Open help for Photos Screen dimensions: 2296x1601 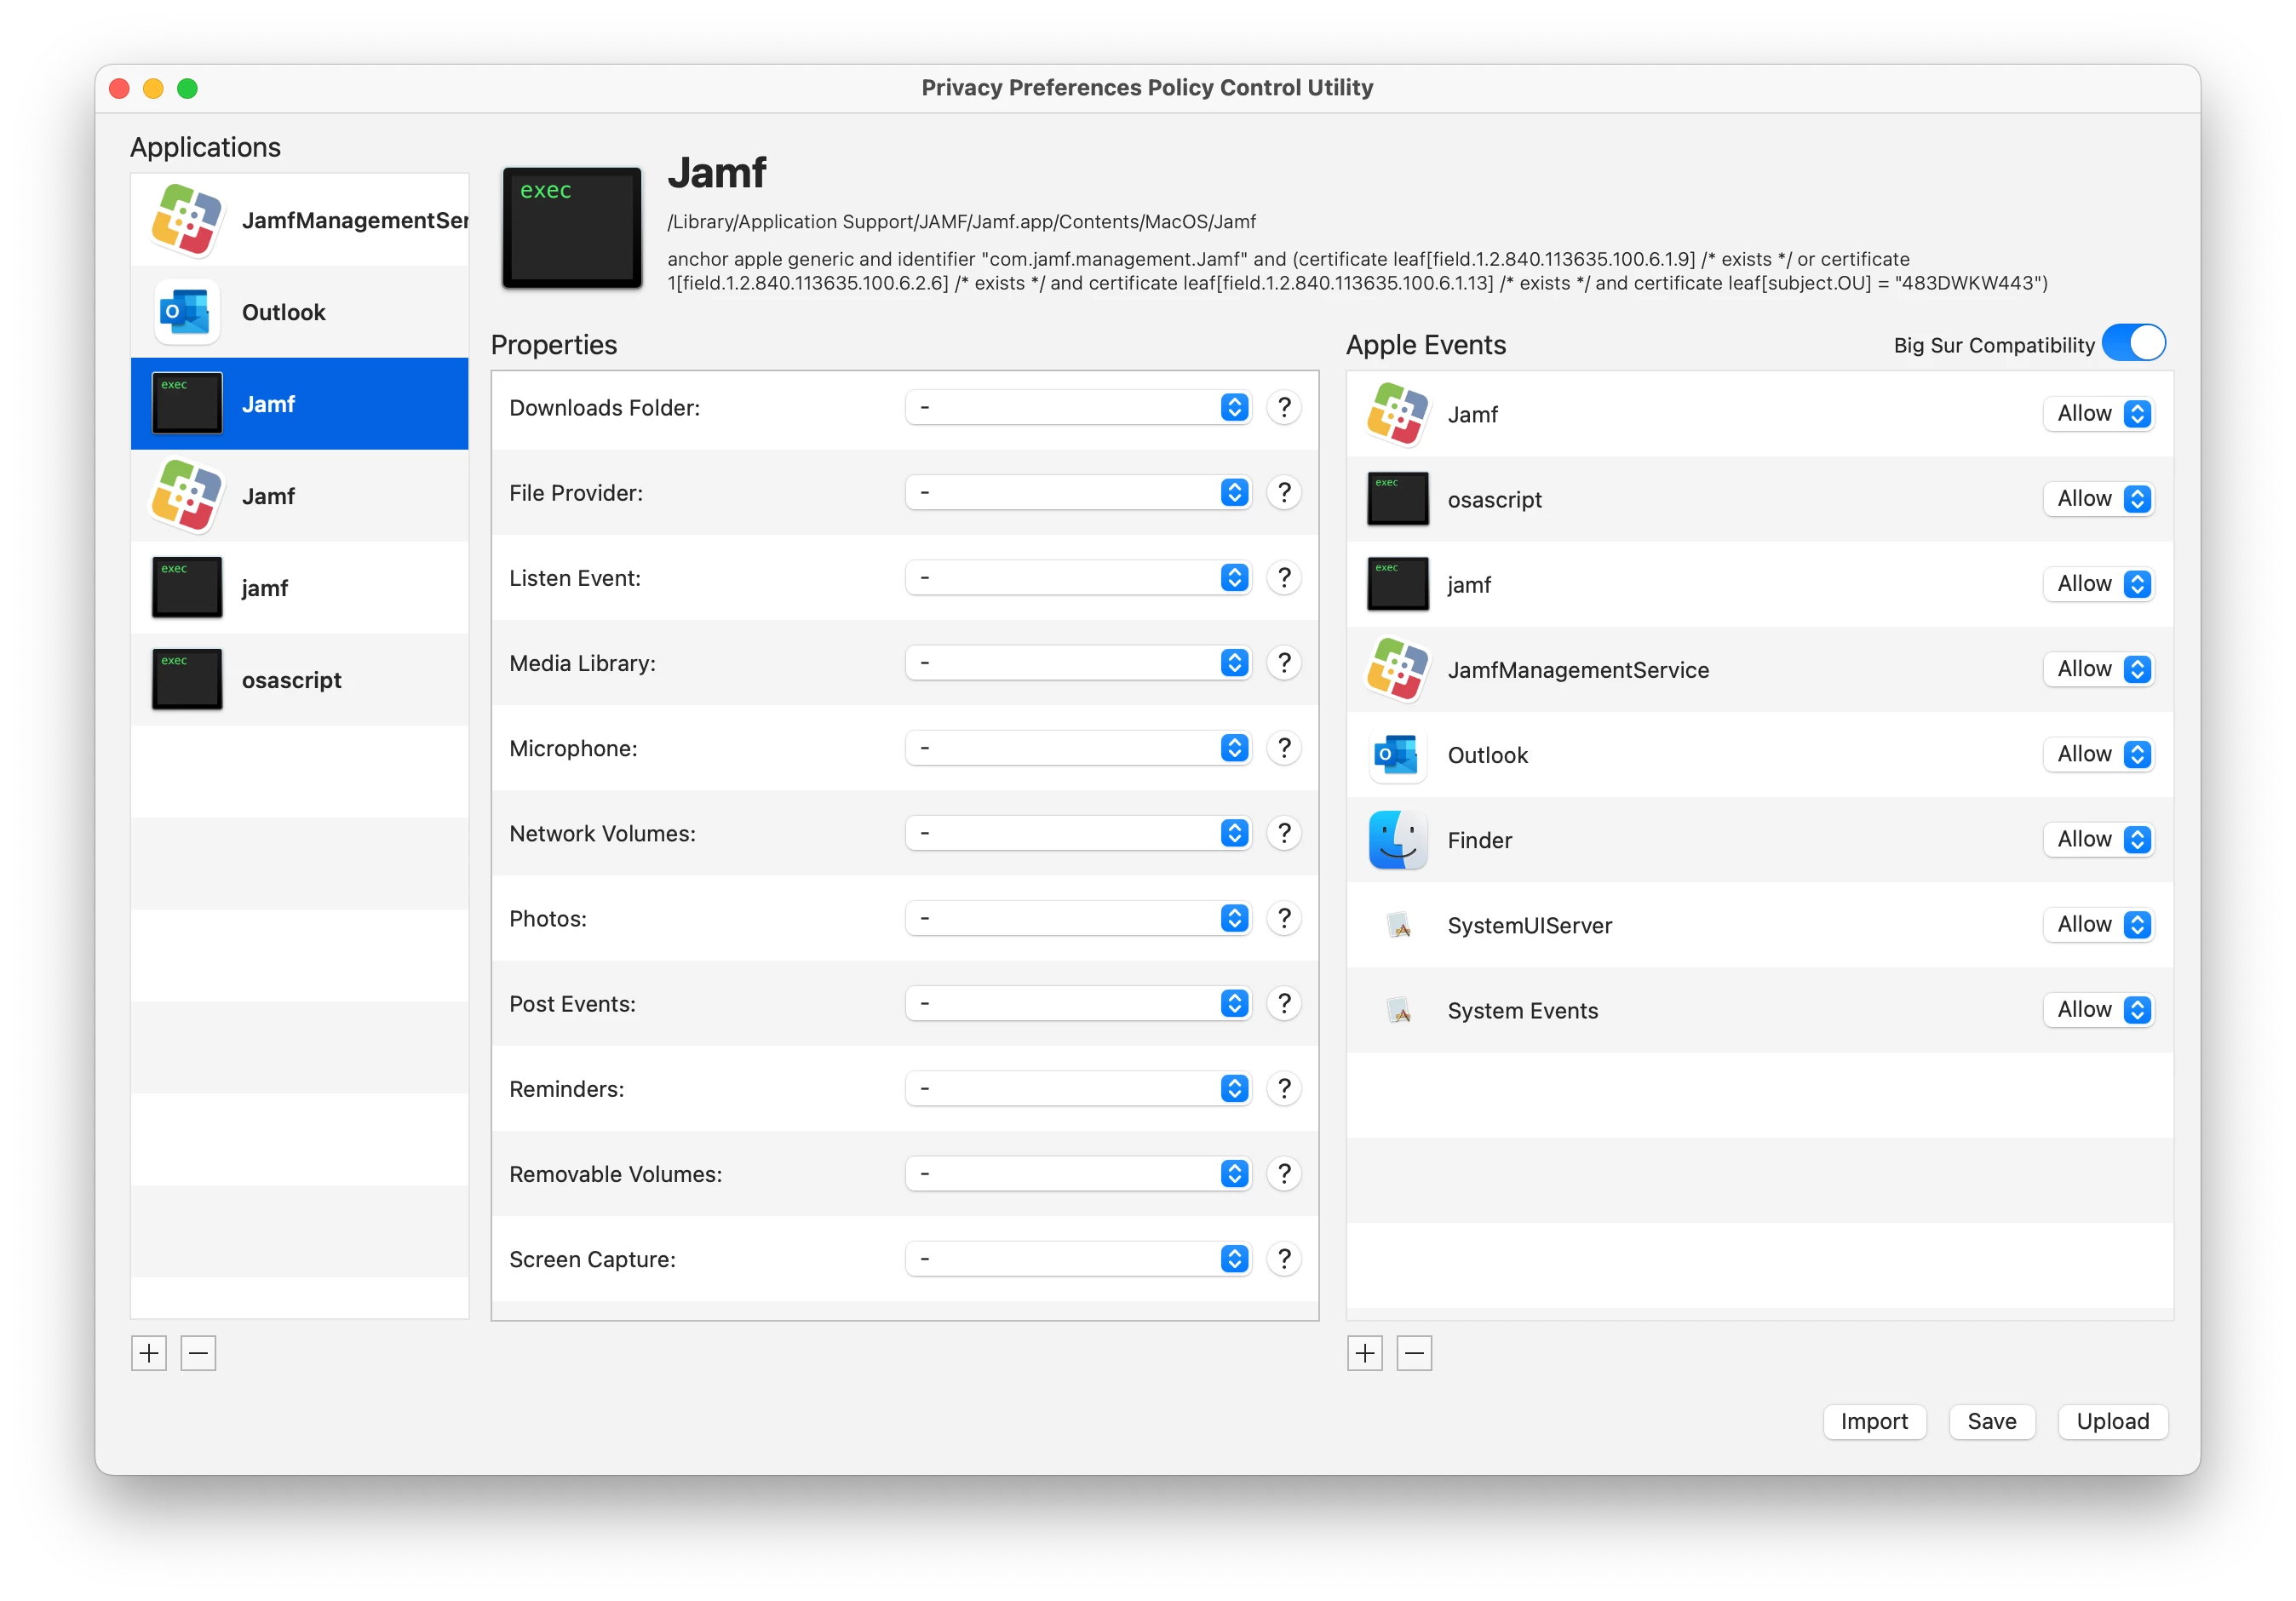coord(1284,918)
